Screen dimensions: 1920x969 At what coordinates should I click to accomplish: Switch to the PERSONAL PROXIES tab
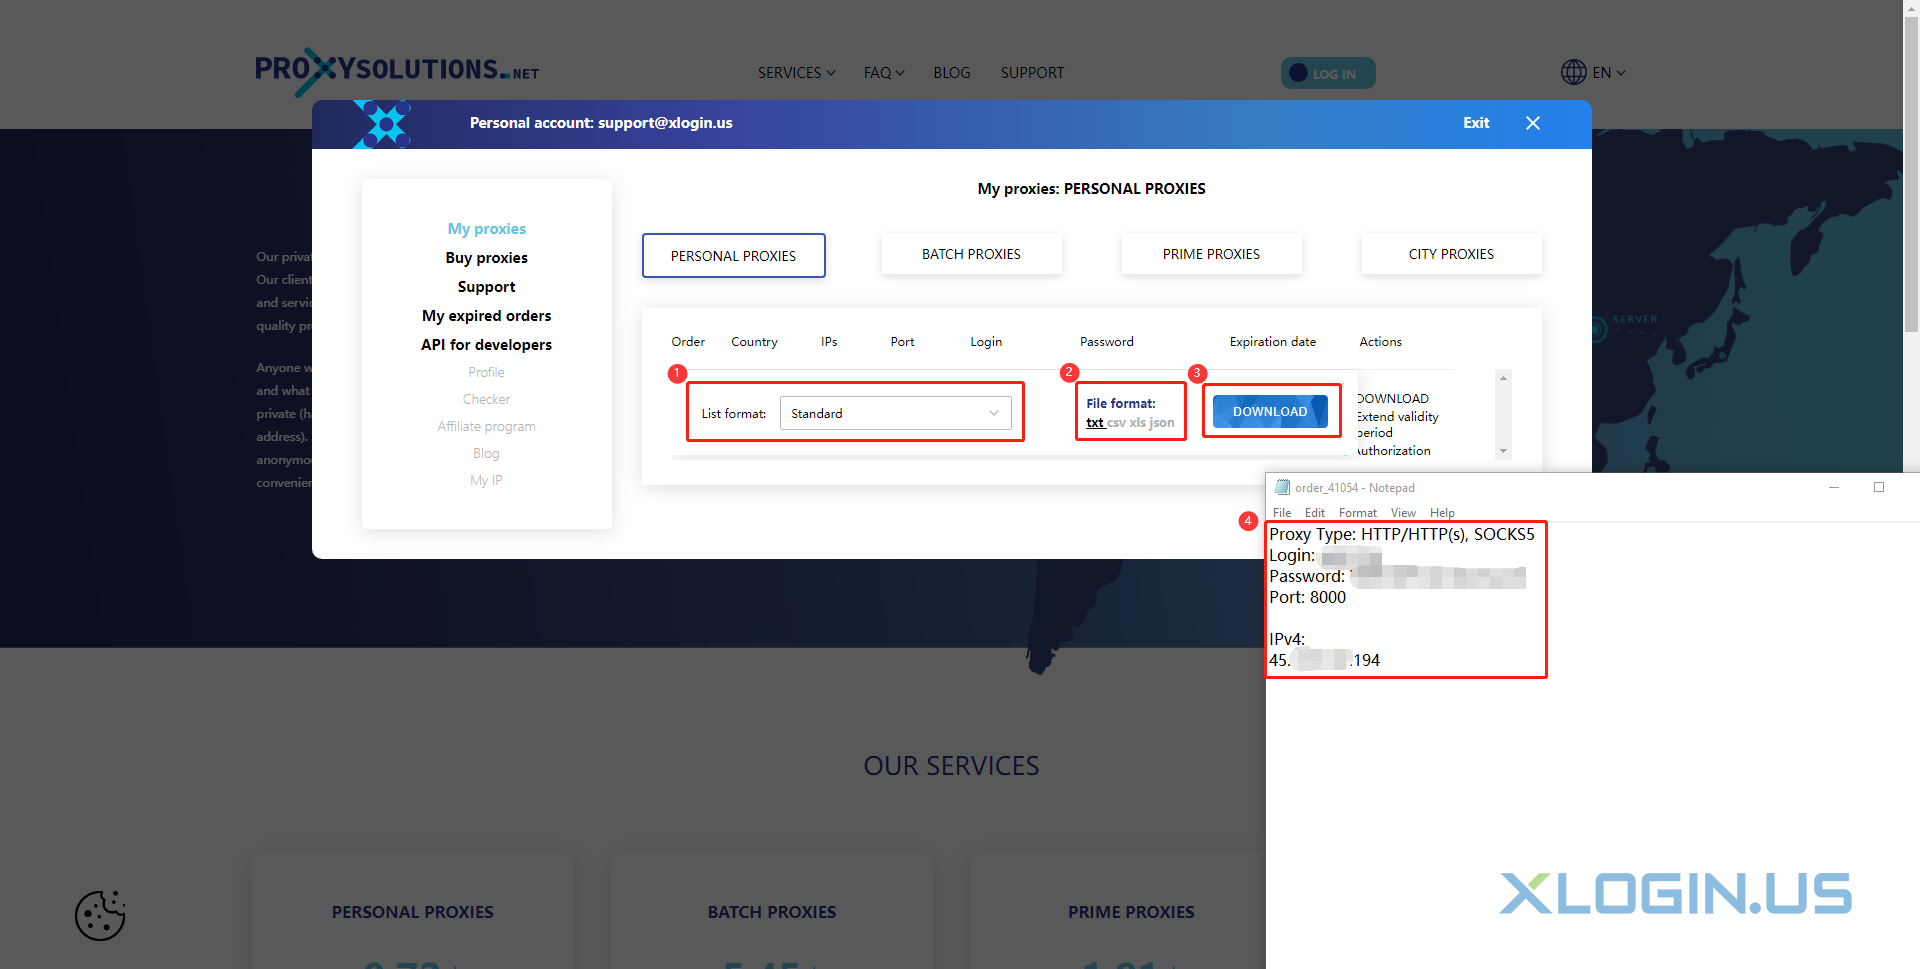tap(733, 255)
